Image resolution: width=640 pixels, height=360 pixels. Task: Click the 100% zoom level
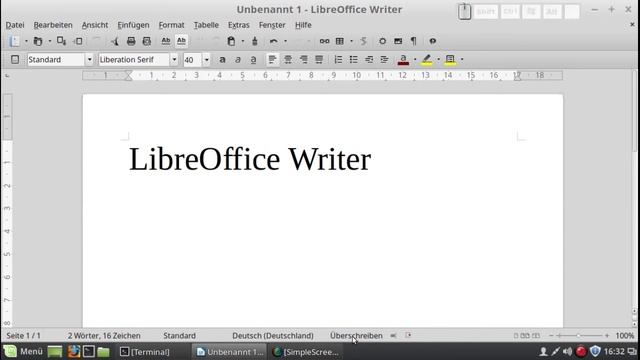pyautogui.click(x=625, y=336)
